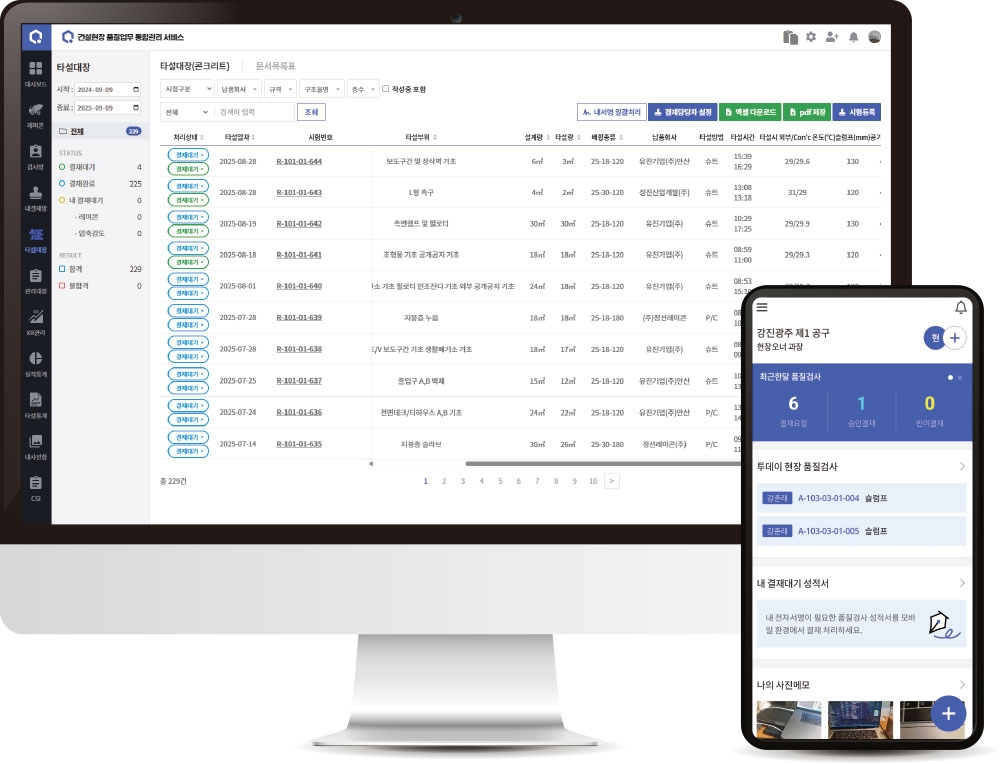
Task: Open the 시험구분 dropdown
Action: 186,89
